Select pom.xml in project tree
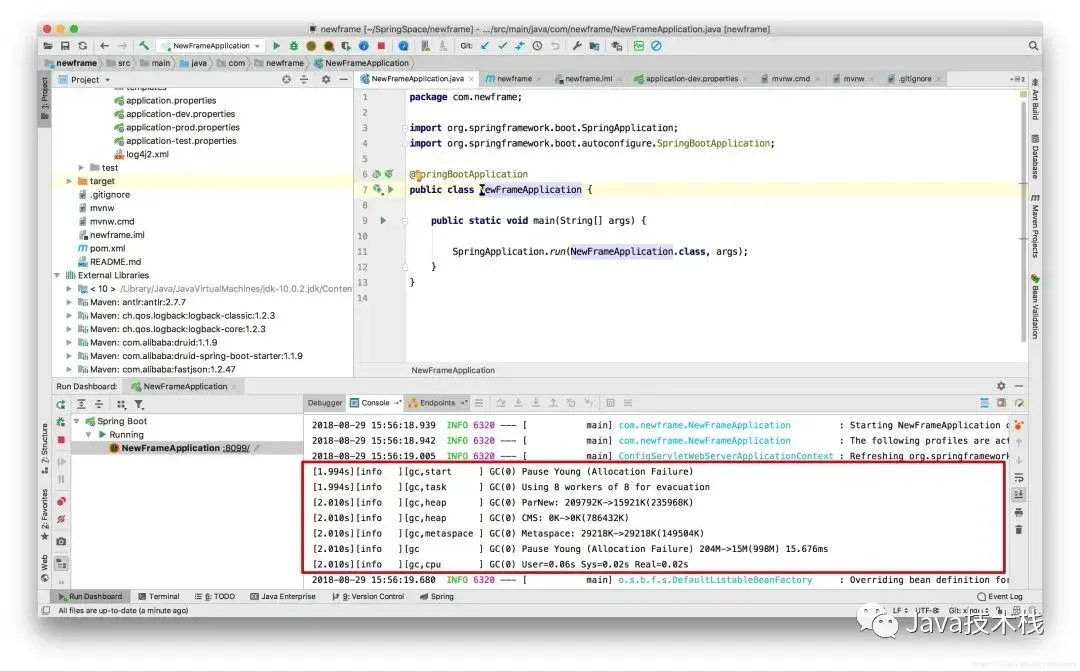Screen dimensions: 1080x671 [x=107, y=249]
